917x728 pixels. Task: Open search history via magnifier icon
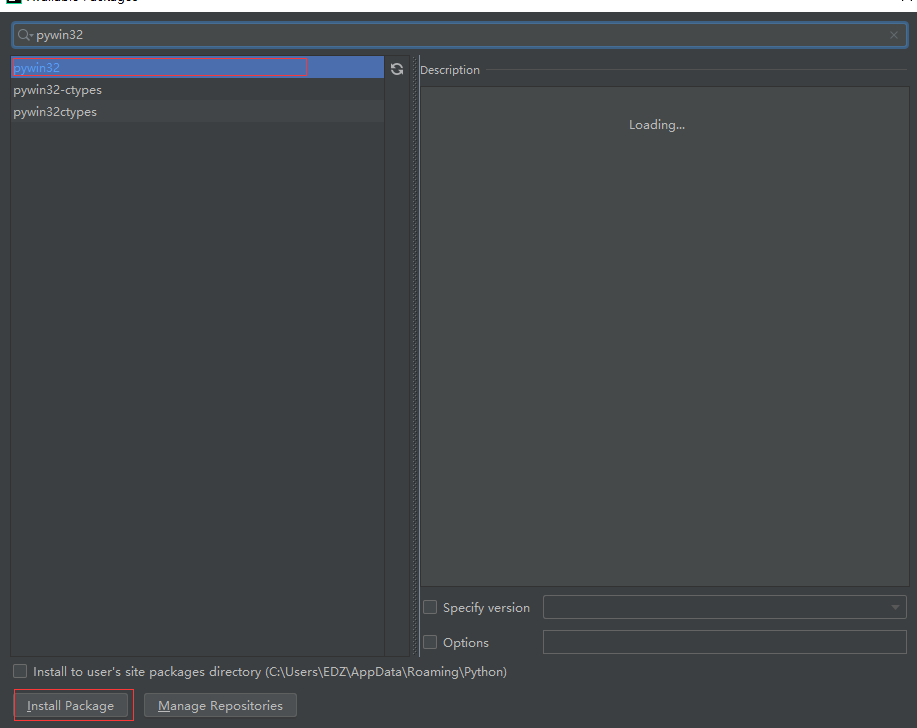pyautogui.click(x=25, y=35)
